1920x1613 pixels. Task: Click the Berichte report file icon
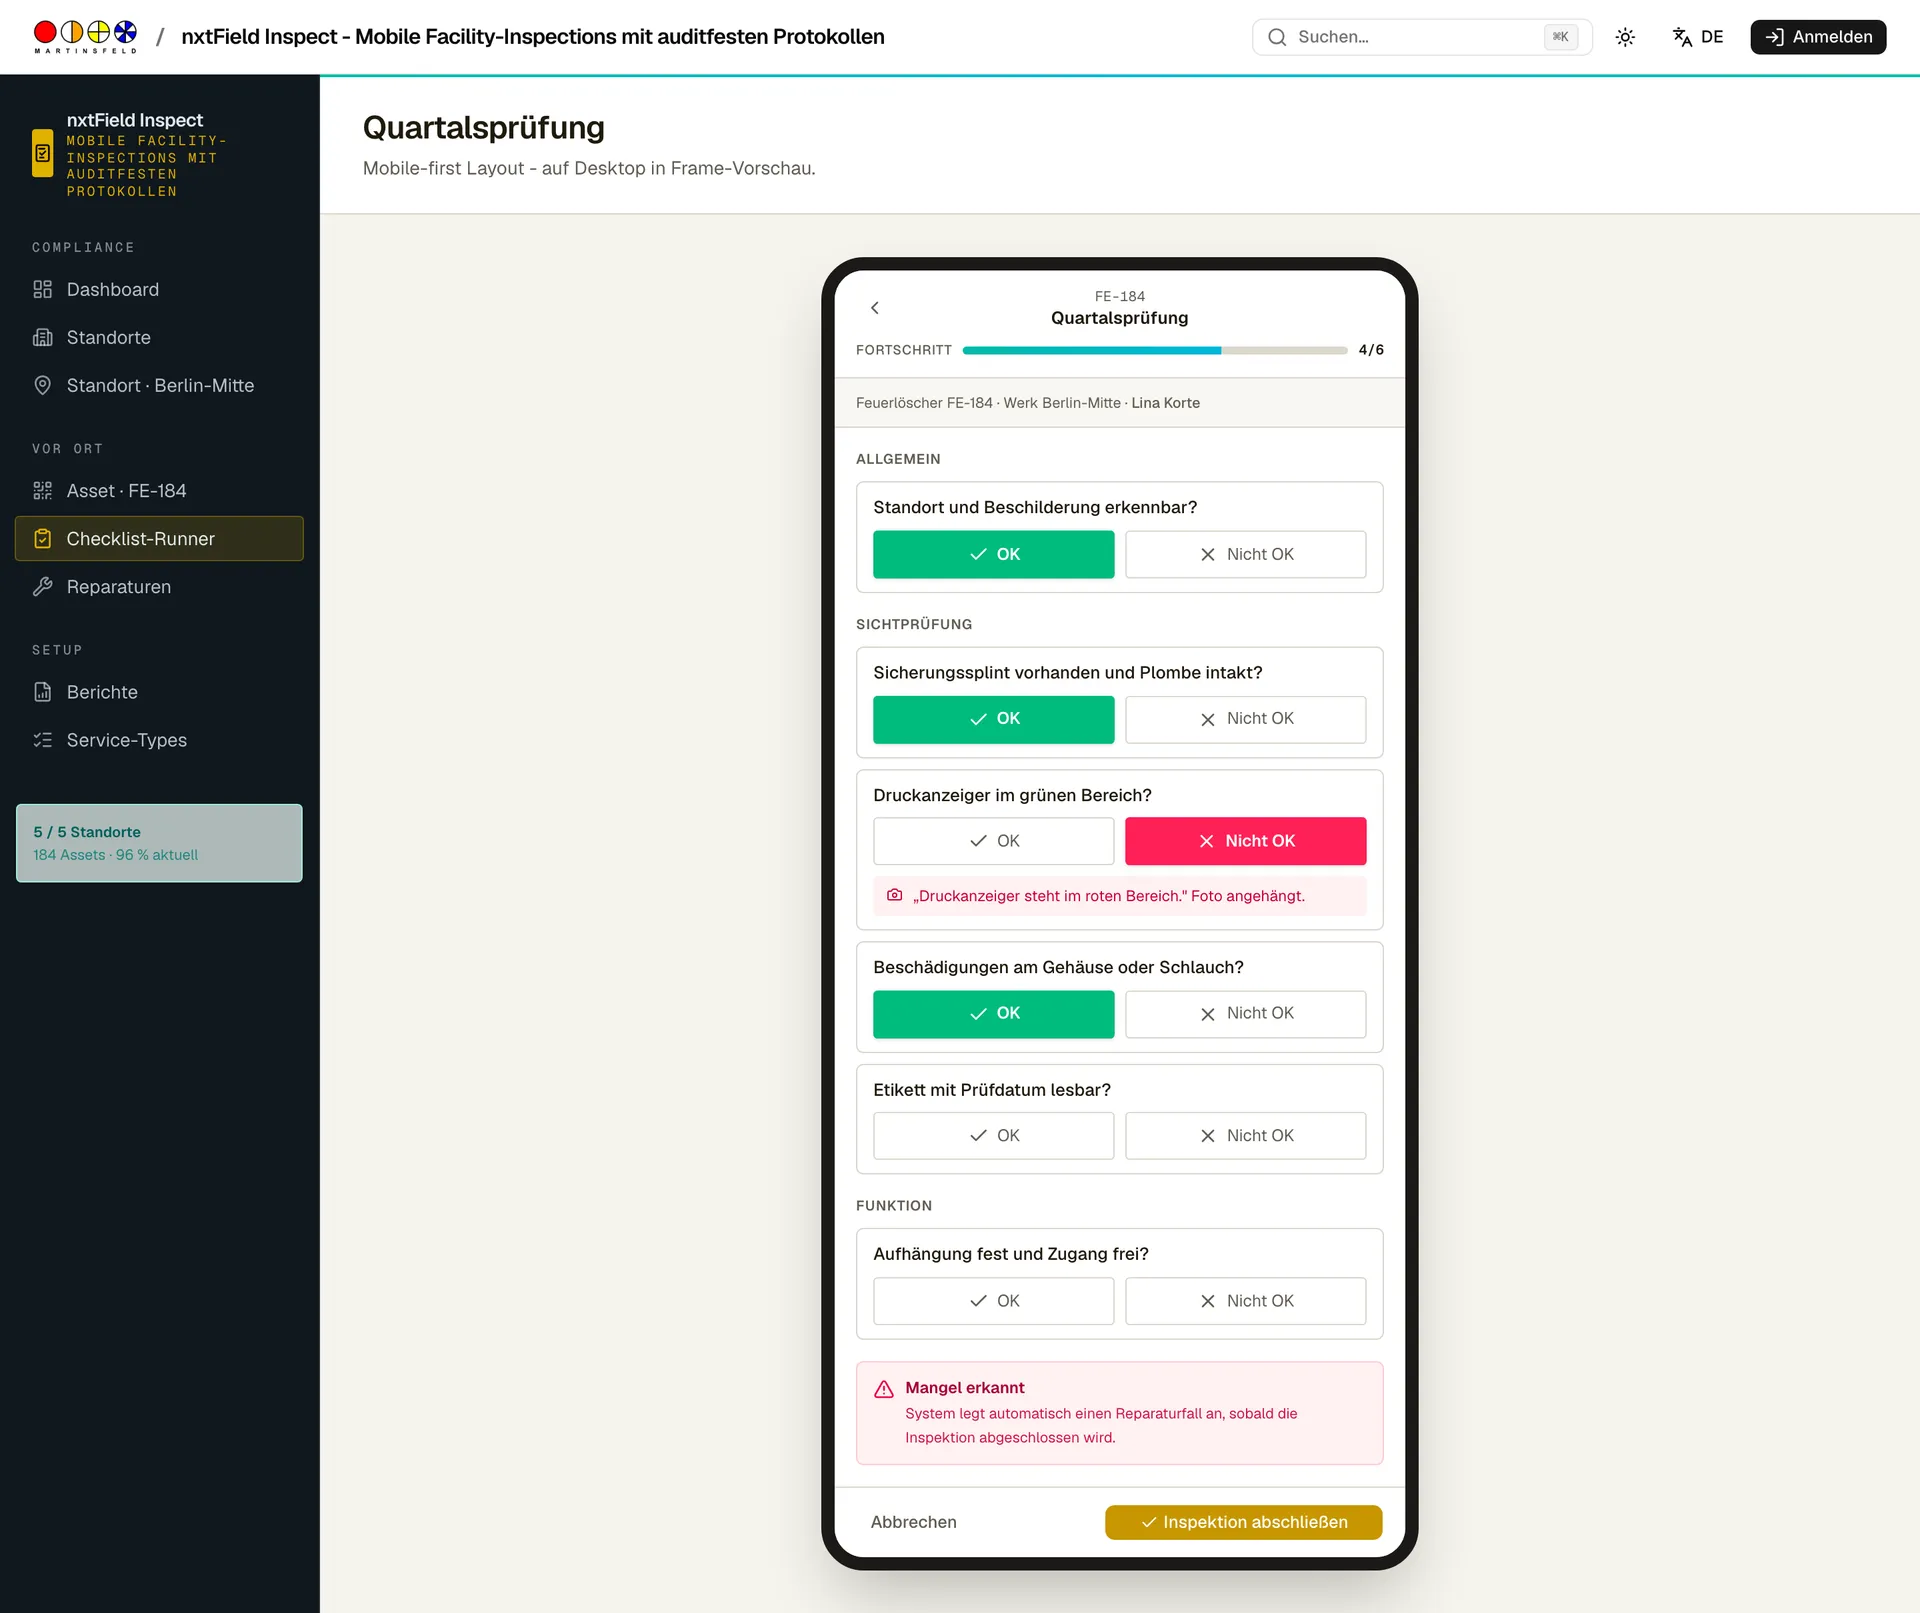42,692
